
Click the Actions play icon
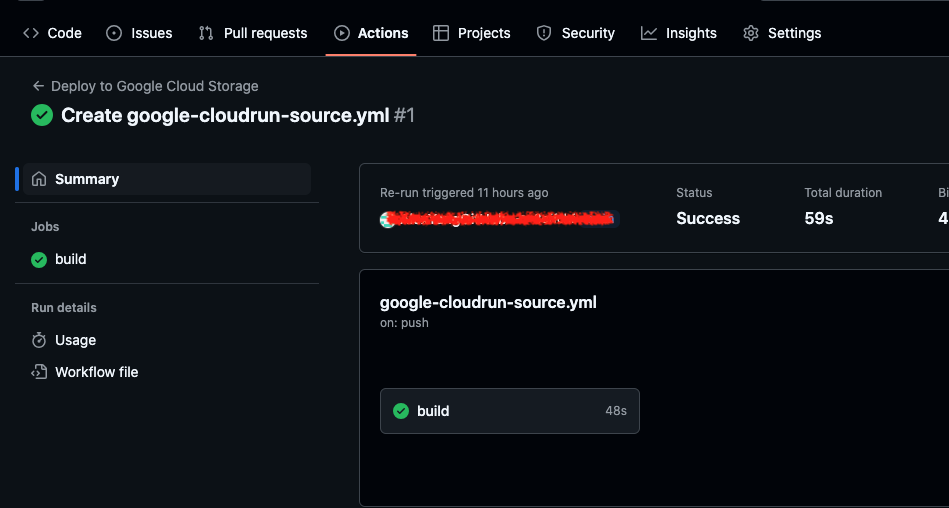(342, 33)
